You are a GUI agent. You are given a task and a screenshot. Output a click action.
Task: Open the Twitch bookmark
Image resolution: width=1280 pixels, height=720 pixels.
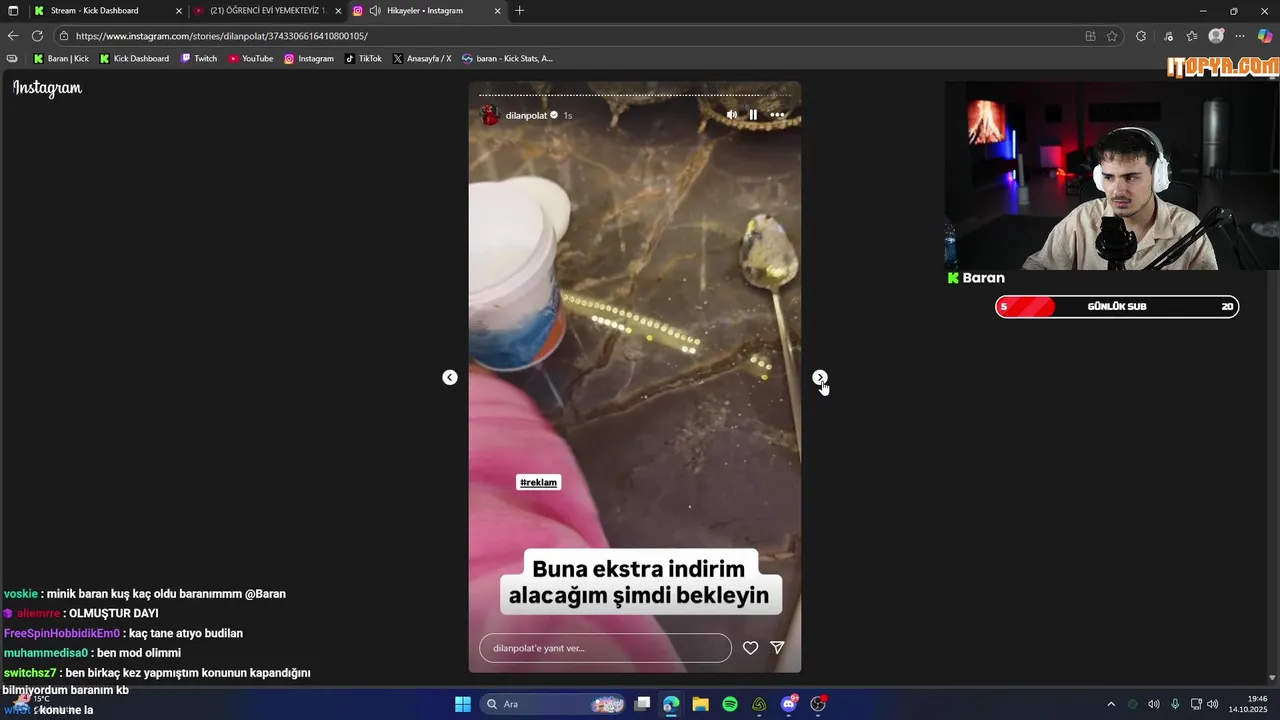click(x=198, y=58)
